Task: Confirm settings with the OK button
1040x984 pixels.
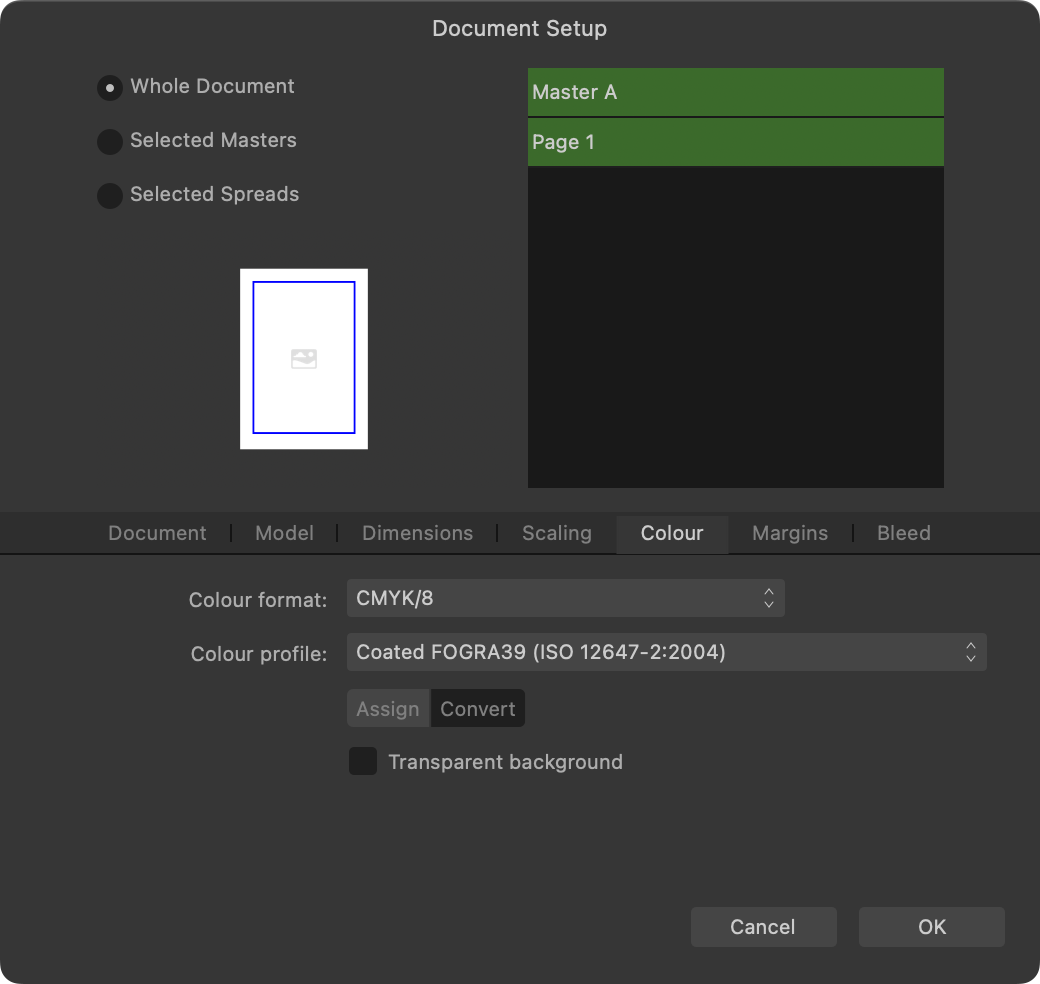Action: click(x=931, y=926)
